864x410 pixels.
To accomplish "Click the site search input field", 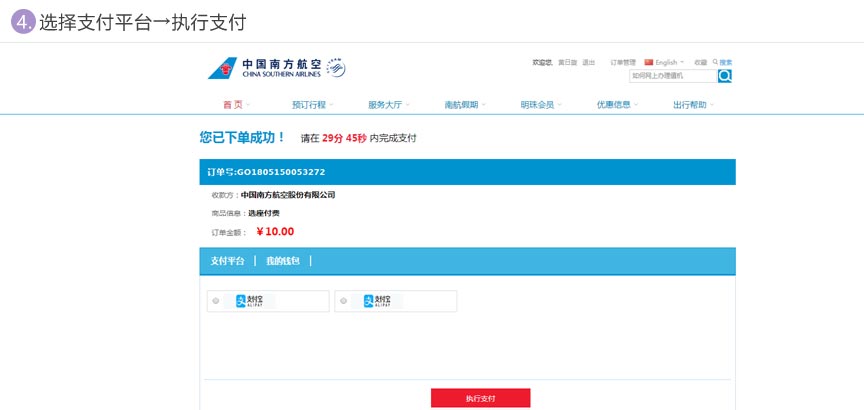I will click(672, 76).
